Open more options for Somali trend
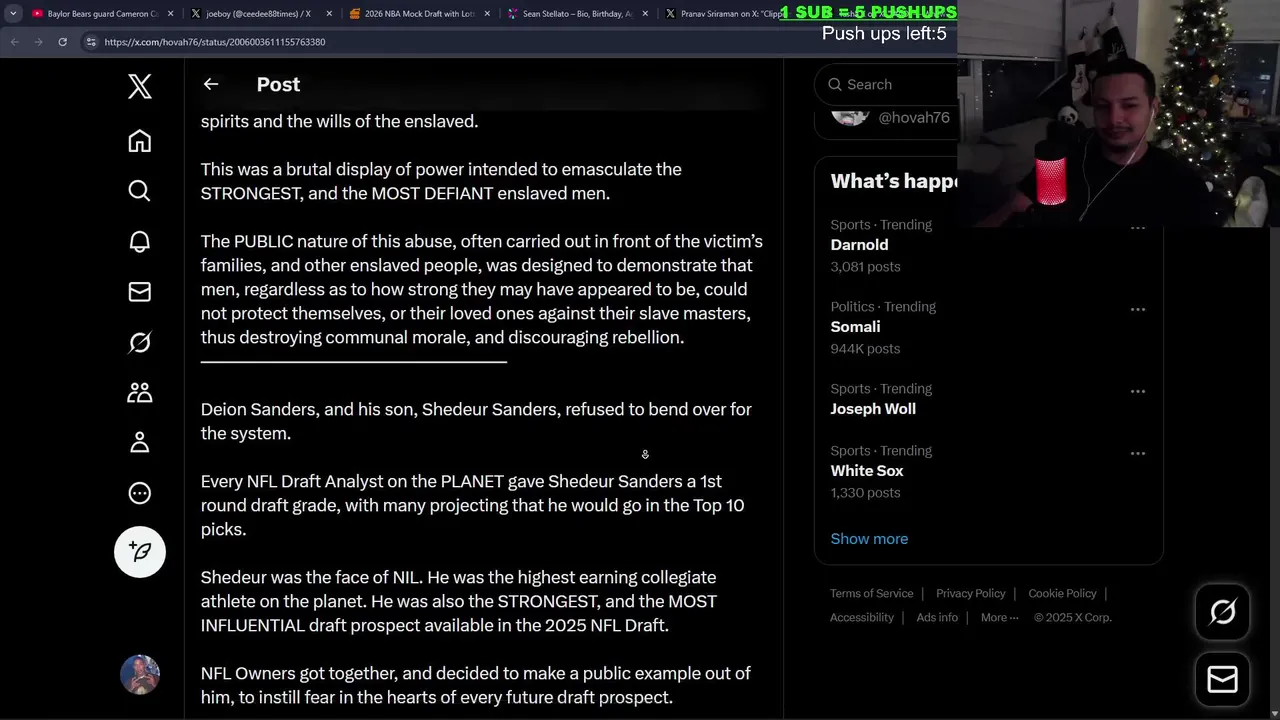This screenshot has height=720, width=1280. click(x=1138, y=309)
